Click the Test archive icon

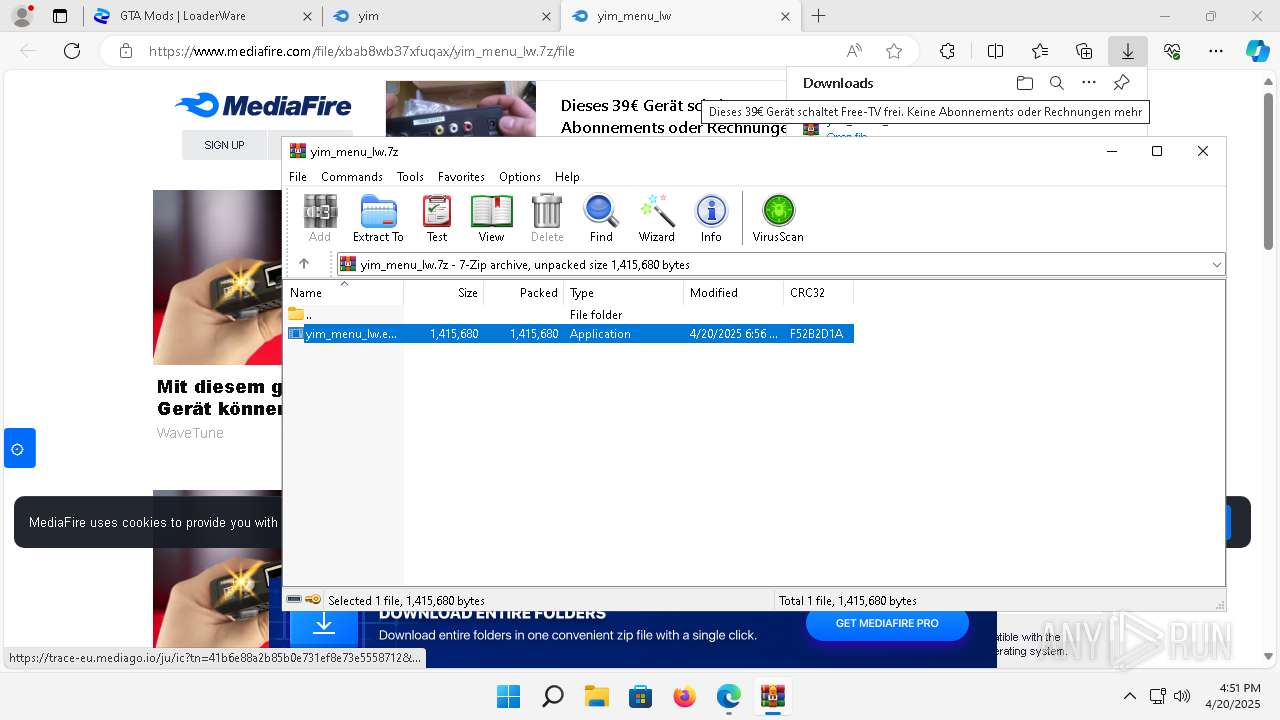coord(437,218)
